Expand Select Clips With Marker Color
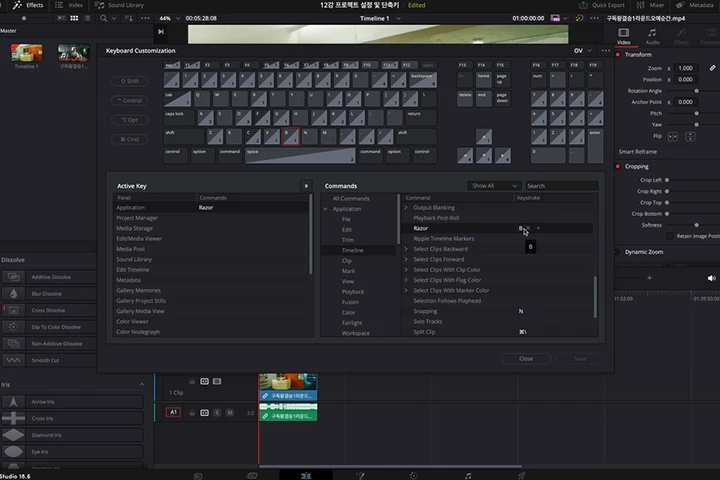Screen dimensions: 720x480 click(406, 290)
